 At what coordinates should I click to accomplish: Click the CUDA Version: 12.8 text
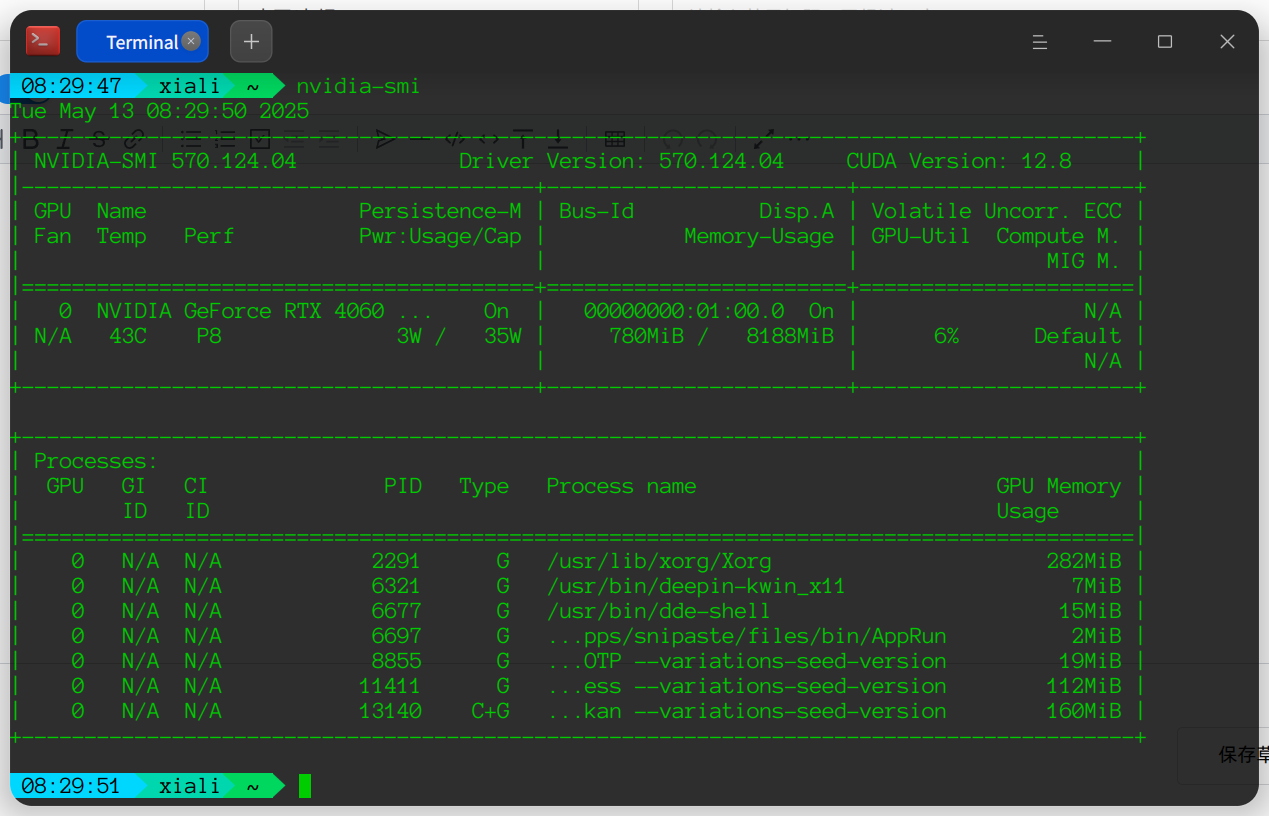(x=959, y=161)
